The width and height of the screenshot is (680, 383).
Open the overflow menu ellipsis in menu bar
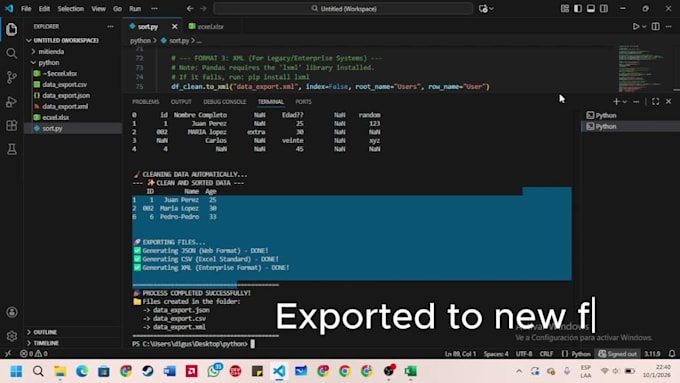pyautogui.click(x=154, y=9)
